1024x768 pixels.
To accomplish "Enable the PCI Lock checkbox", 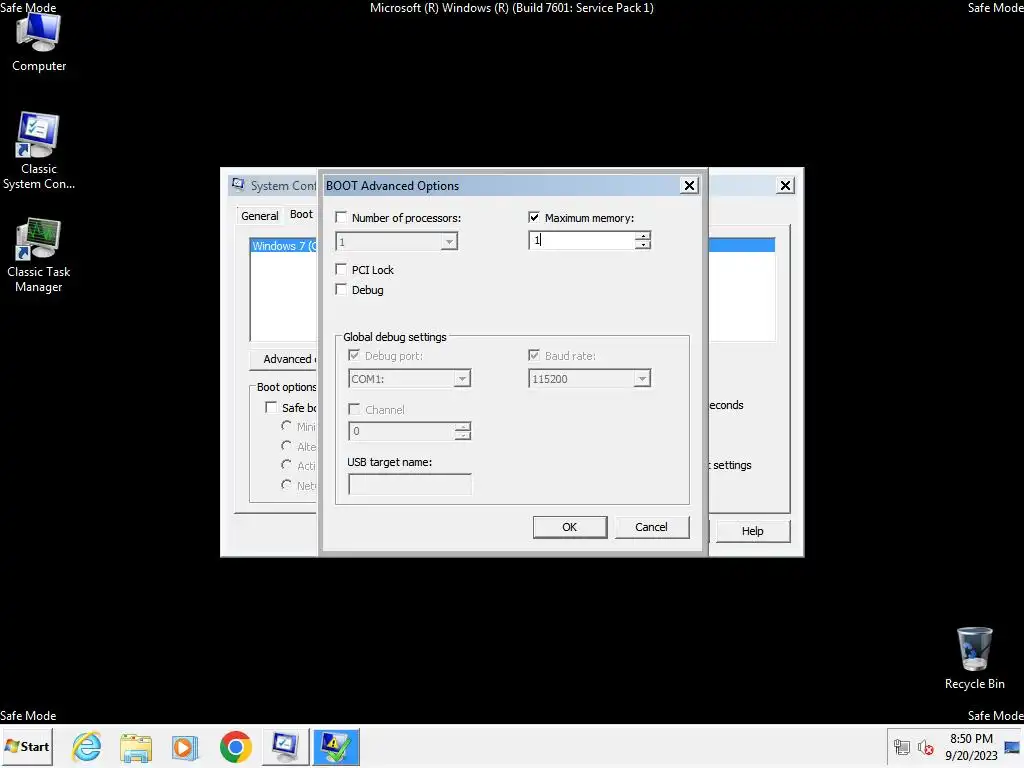I will pos(341,269).
